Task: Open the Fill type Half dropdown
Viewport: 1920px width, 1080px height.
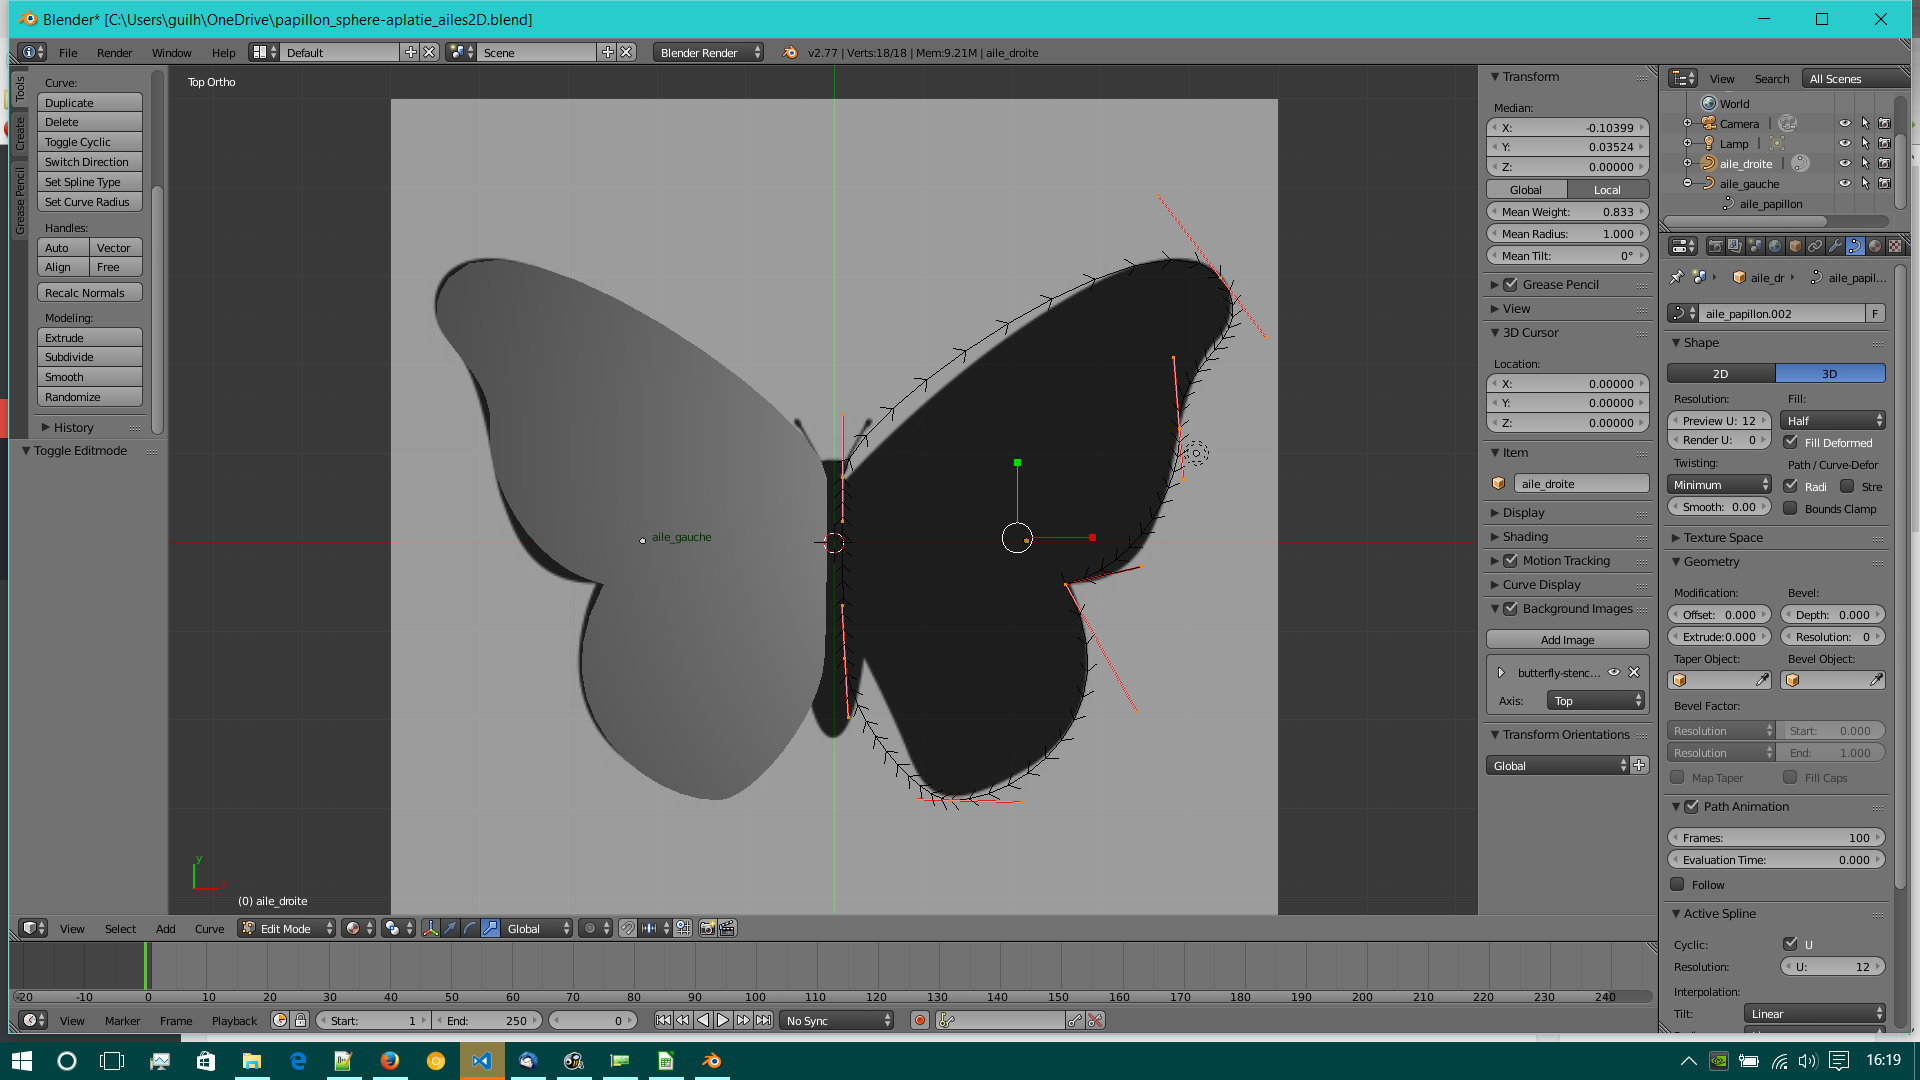Action: coord(1833,421)
